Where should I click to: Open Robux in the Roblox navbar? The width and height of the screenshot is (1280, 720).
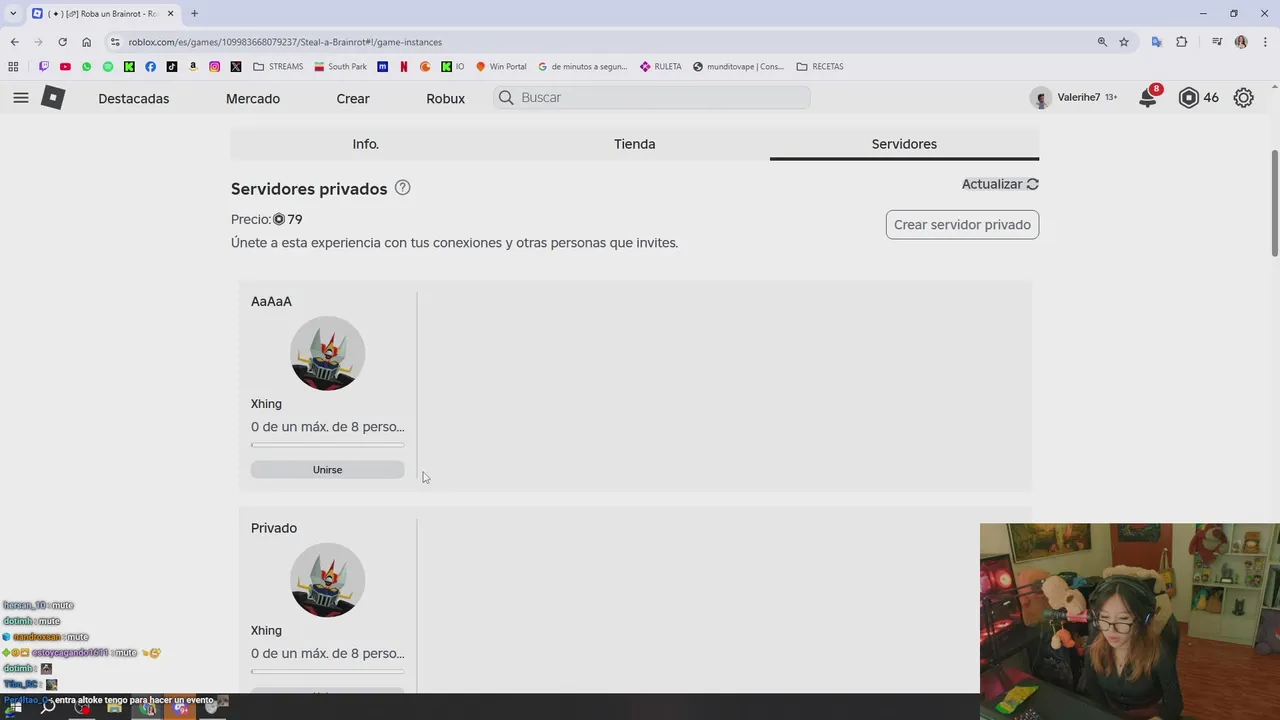coord(445,98)
